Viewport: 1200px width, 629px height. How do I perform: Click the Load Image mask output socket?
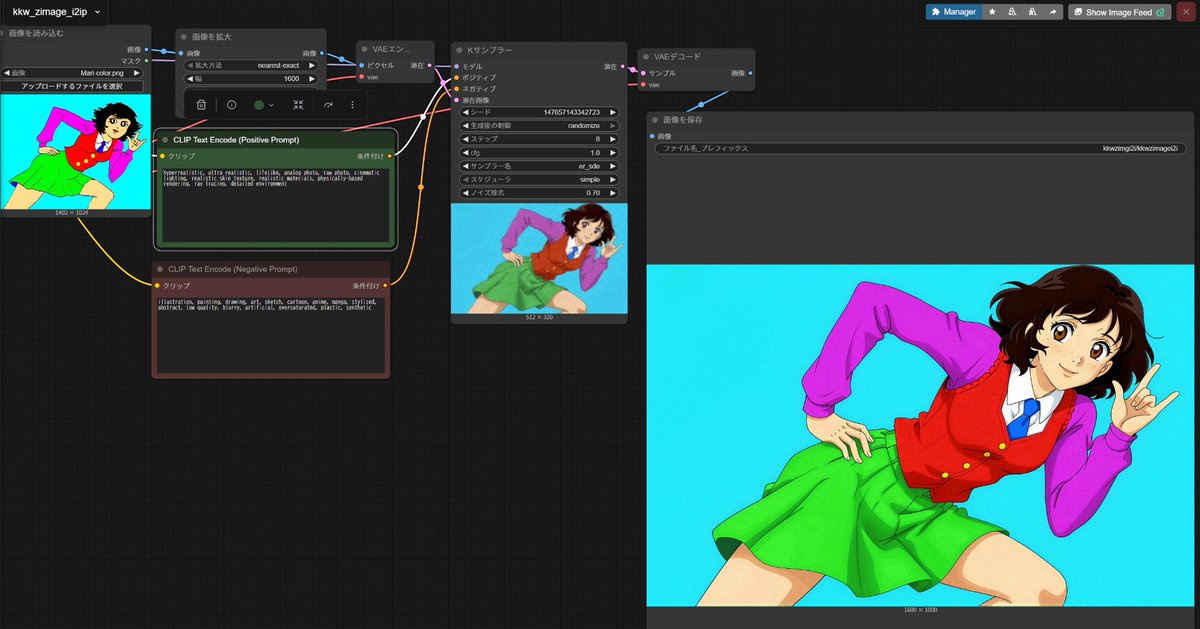pos(147,60)
